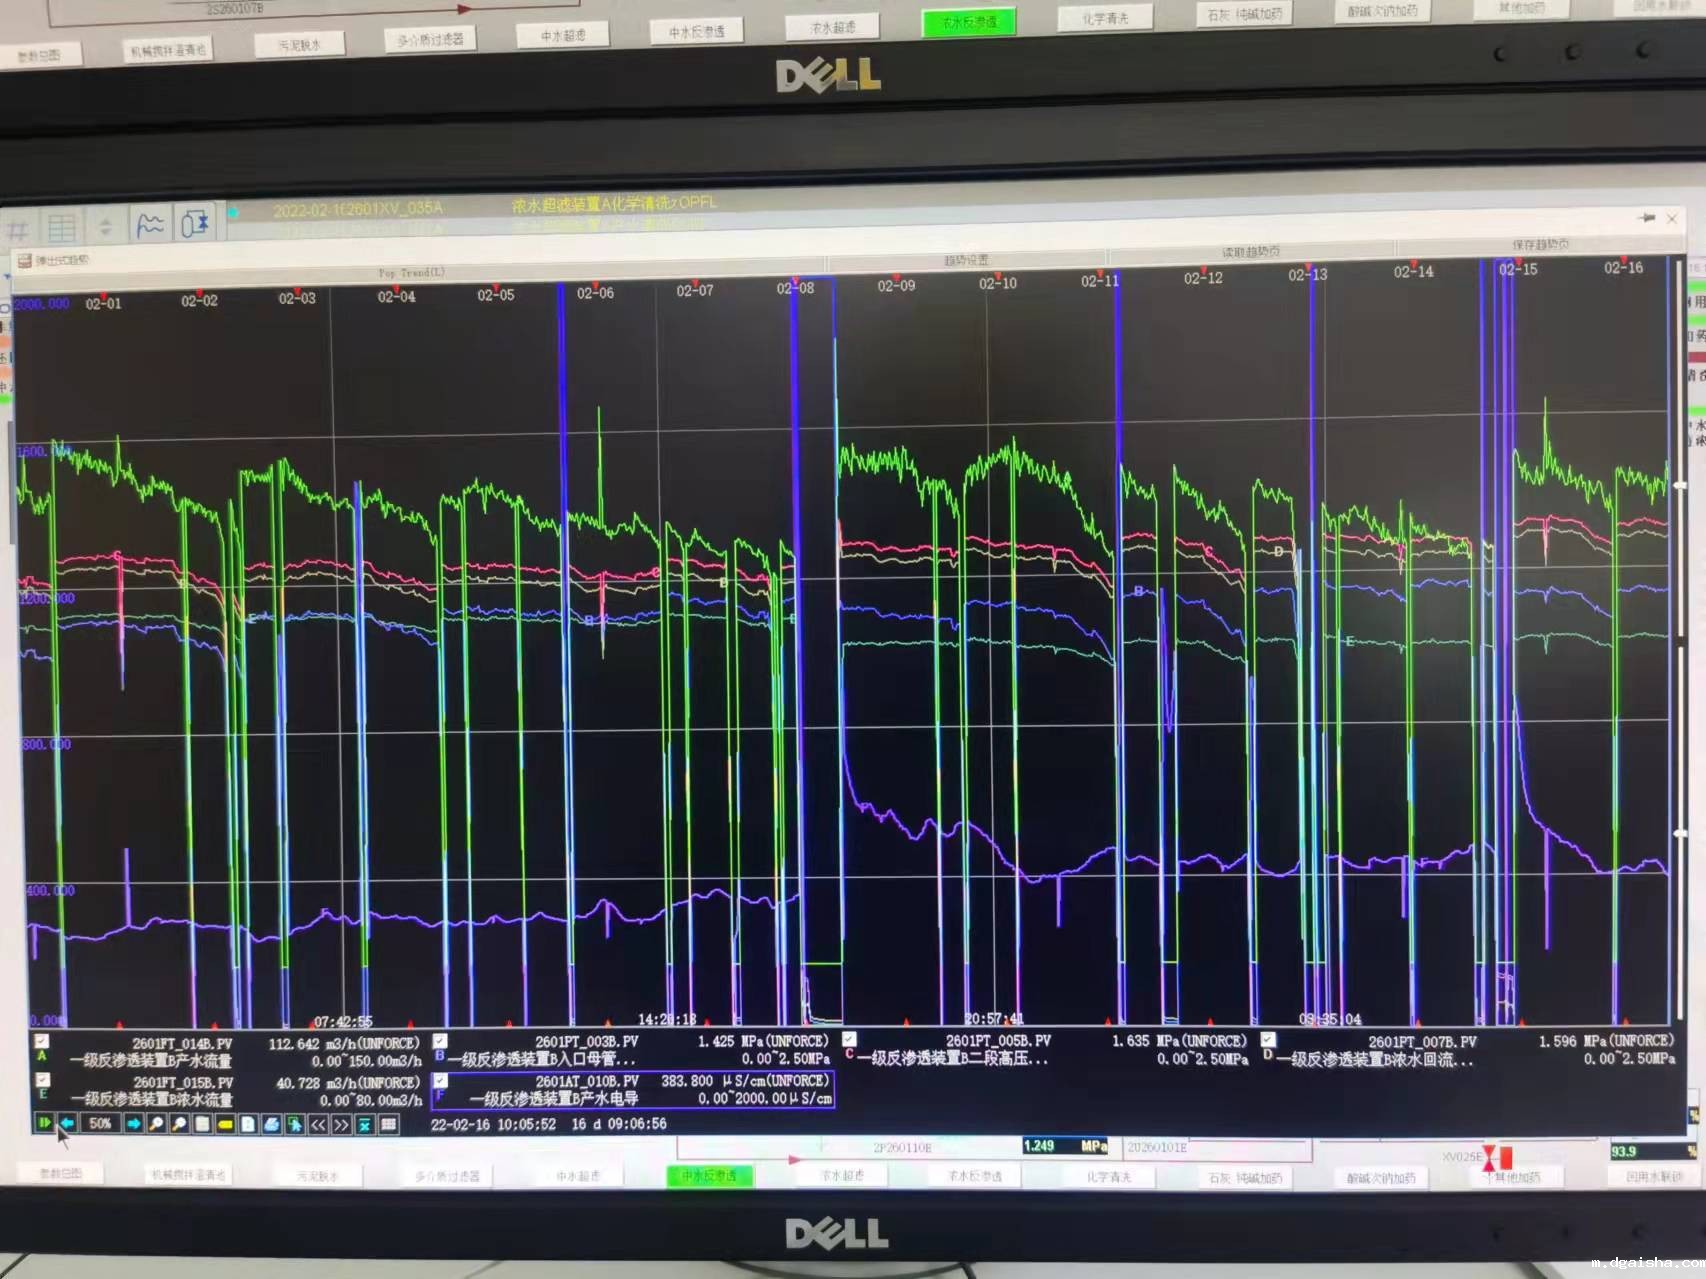Click the tank valve icon in top toolbar
The image size is (1706, 1279).
[x=195, y=224]
